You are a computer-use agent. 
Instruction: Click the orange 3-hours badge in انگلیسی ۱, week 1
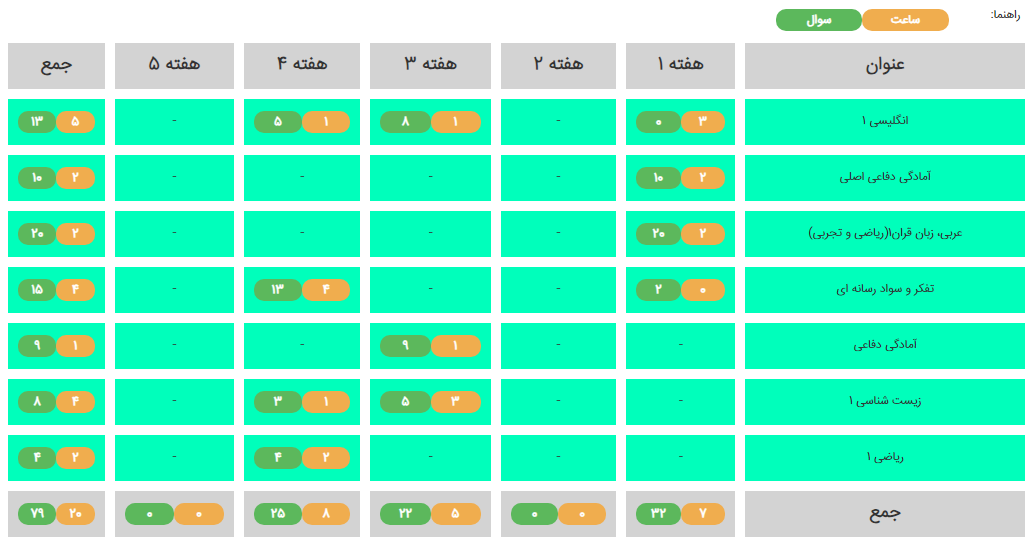703,122
